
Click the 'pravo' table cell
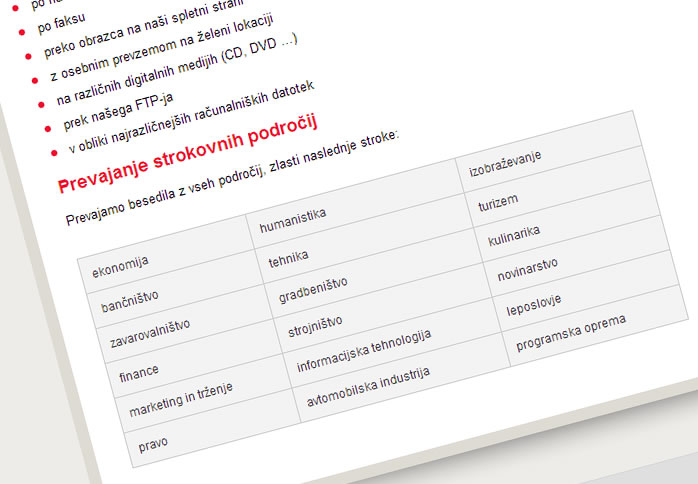click(153, 443)
